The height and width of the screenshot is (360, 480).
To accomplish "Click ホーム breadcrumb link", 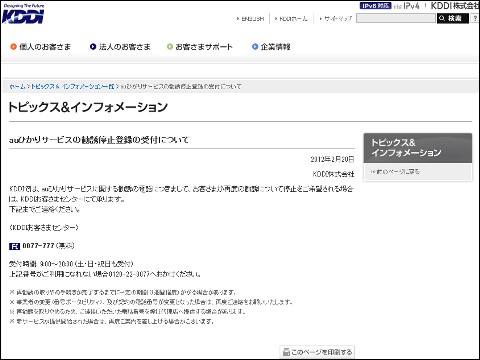I will tap(17, 87).
